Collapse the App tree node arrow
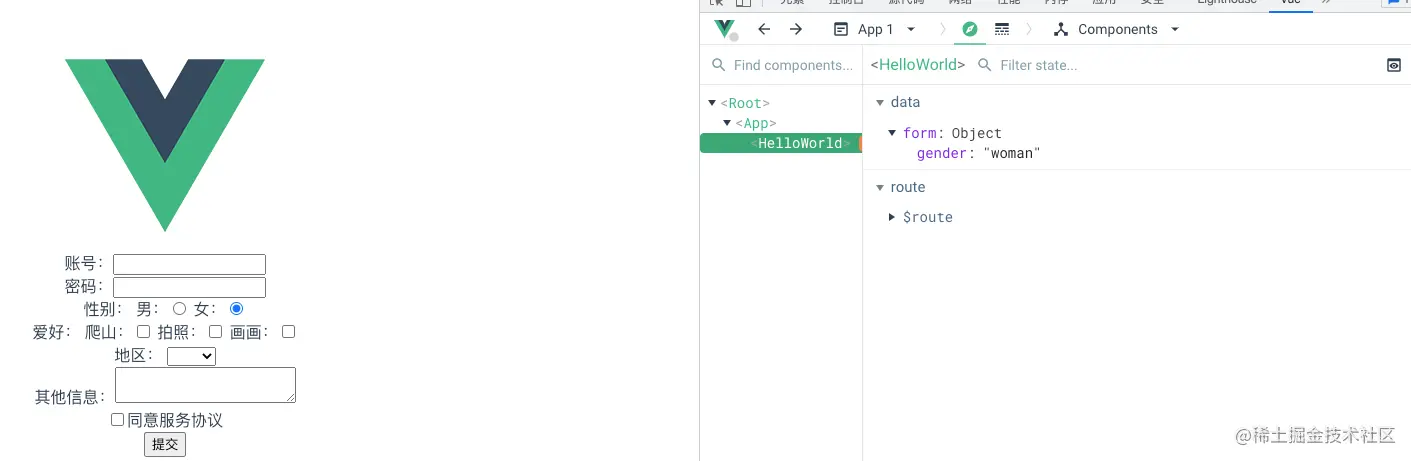The height and width of the screenshot is (461, 1411). click(727, 123)
